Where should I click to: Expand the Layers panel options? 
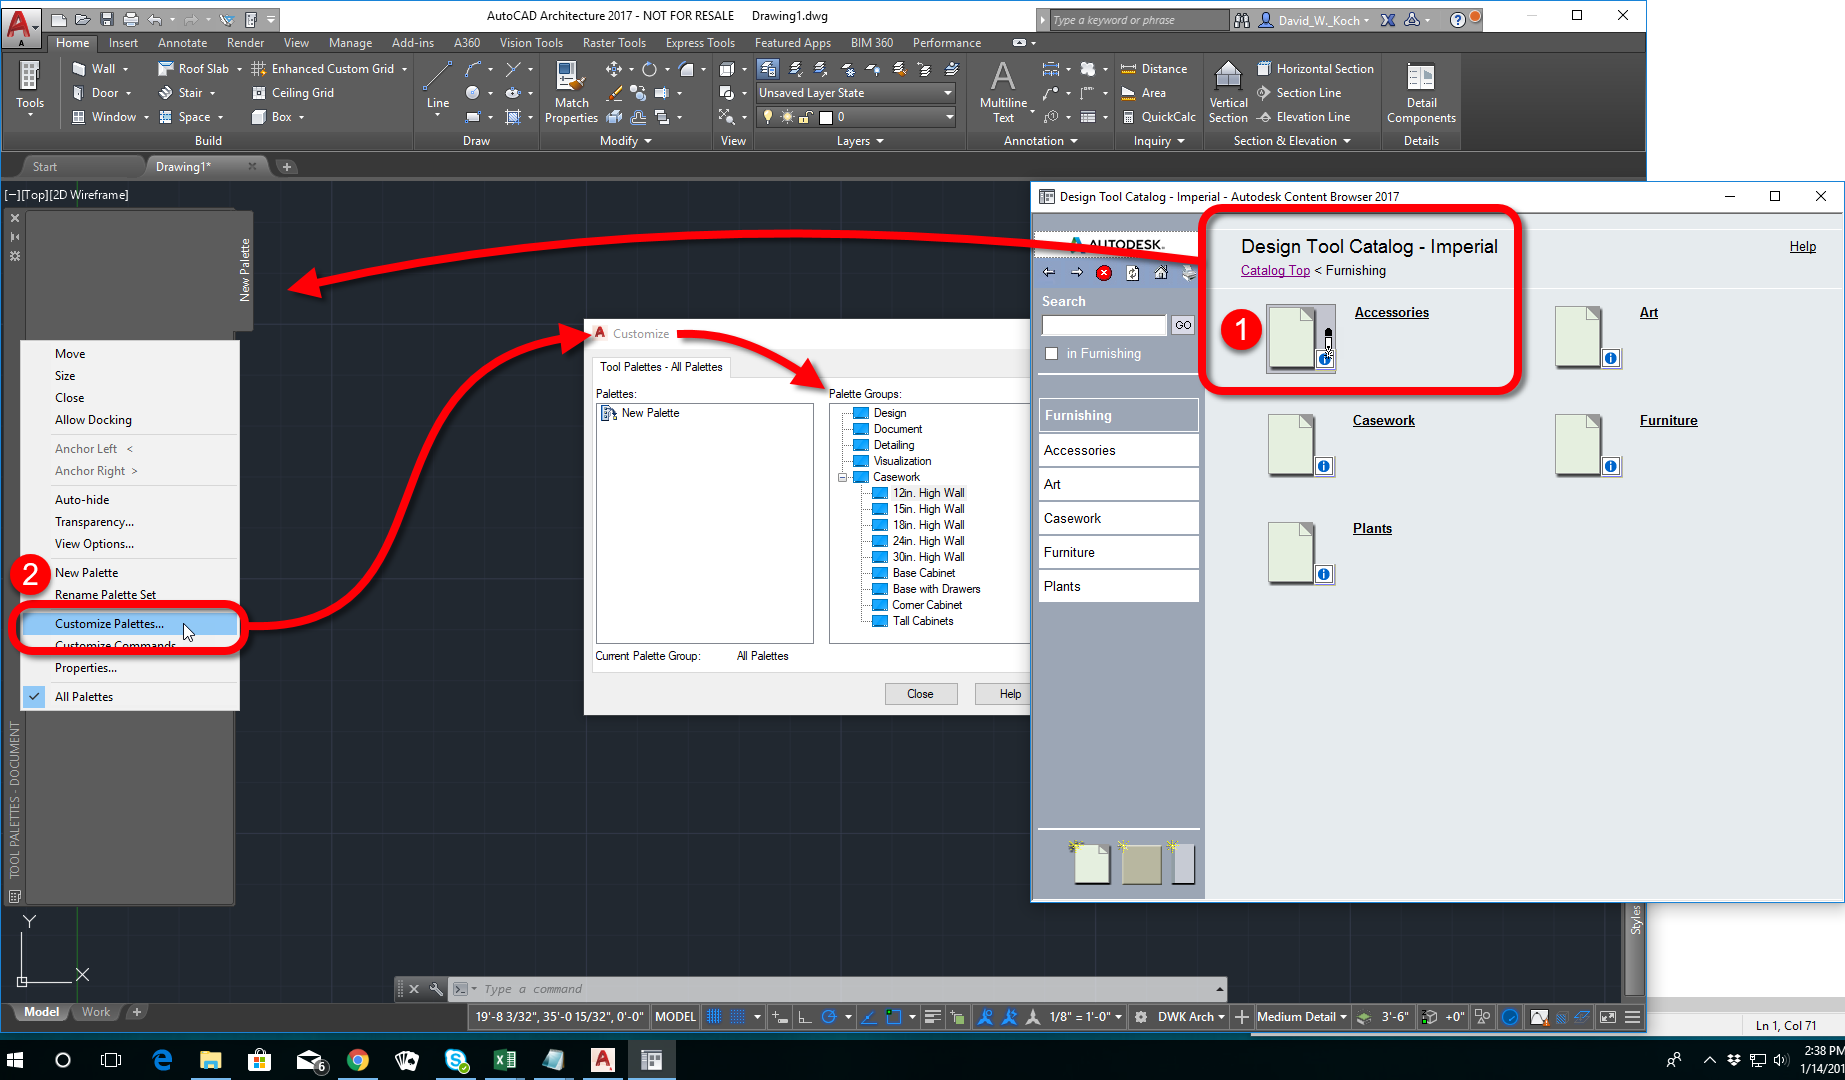pos(860,141)
